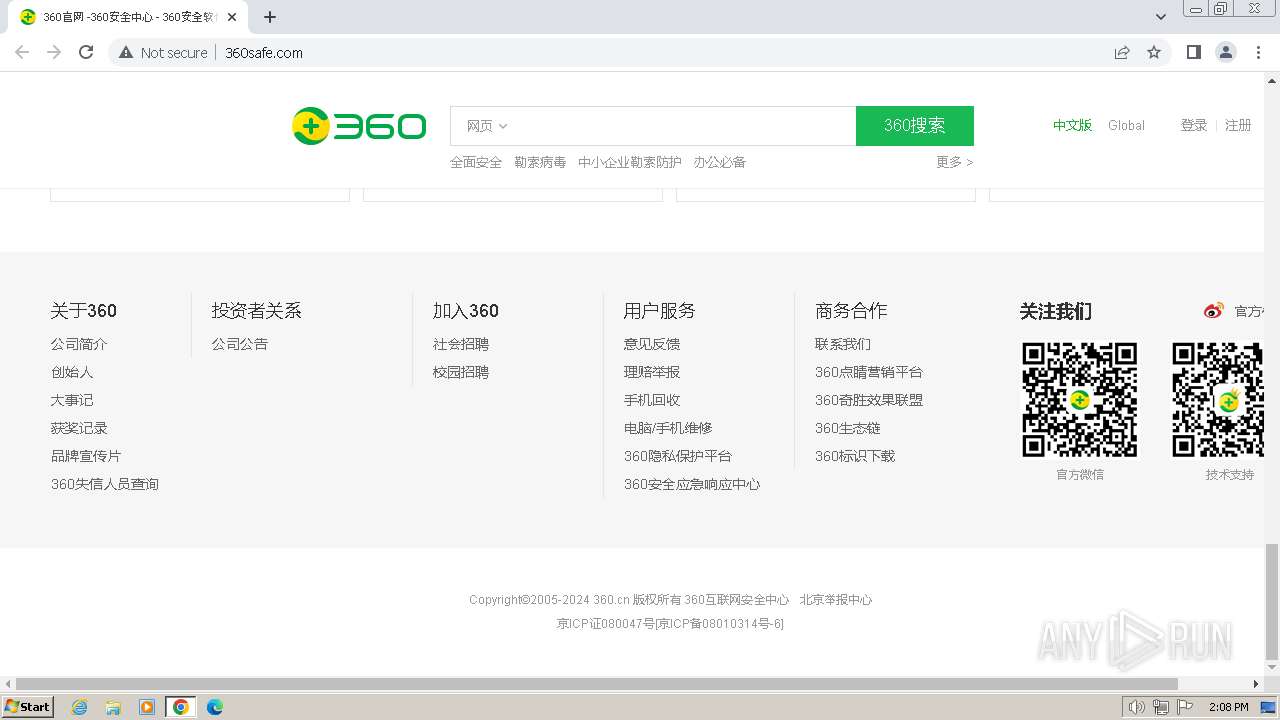The image size is (1280, 720).
Task: Open 公司简介 link
Action: pos(79,344)
